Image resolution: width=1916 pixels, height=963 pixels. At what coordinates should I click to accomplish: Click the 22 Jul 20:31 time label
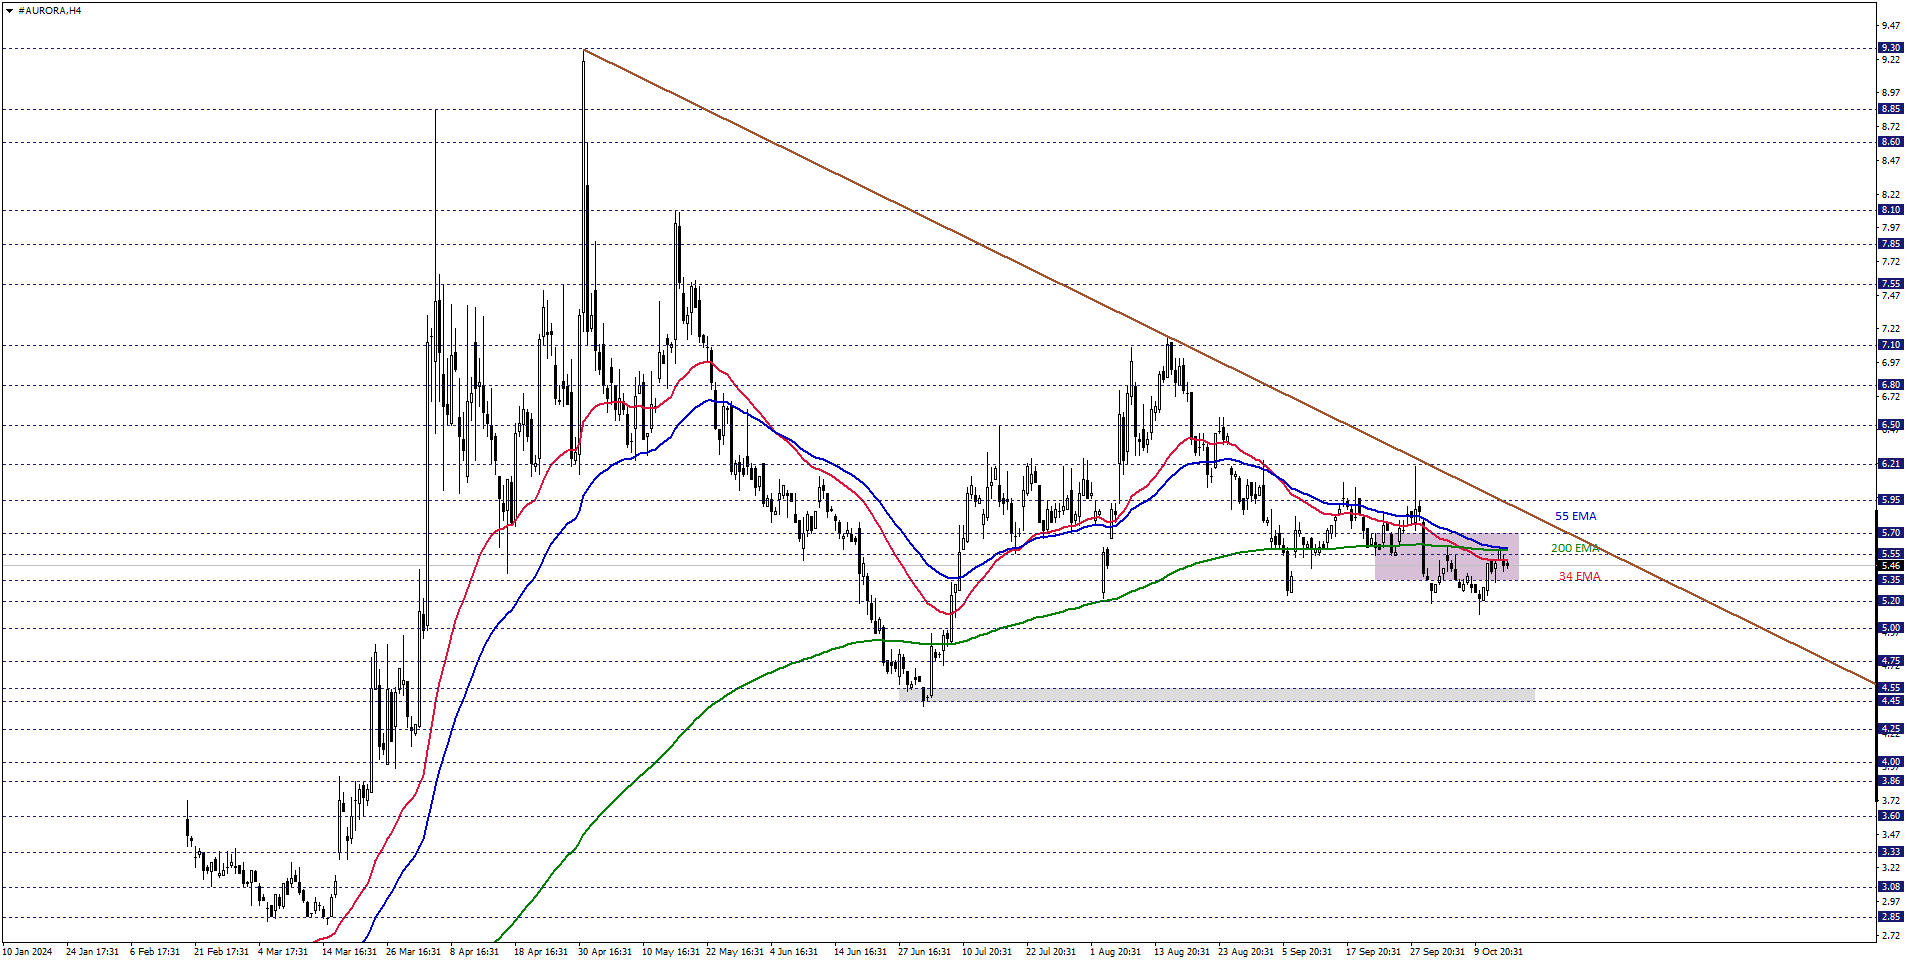pyautogui.click(x=1051, y=952)
